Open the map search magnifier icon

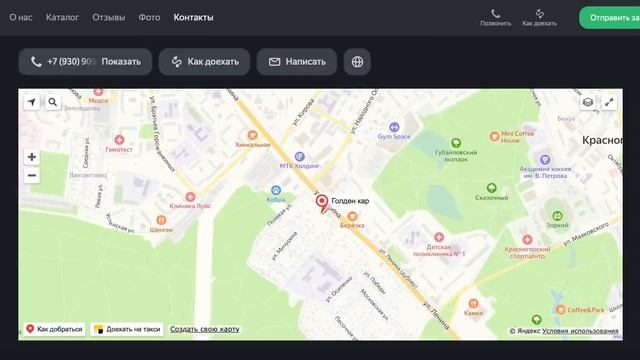point(53,102)
